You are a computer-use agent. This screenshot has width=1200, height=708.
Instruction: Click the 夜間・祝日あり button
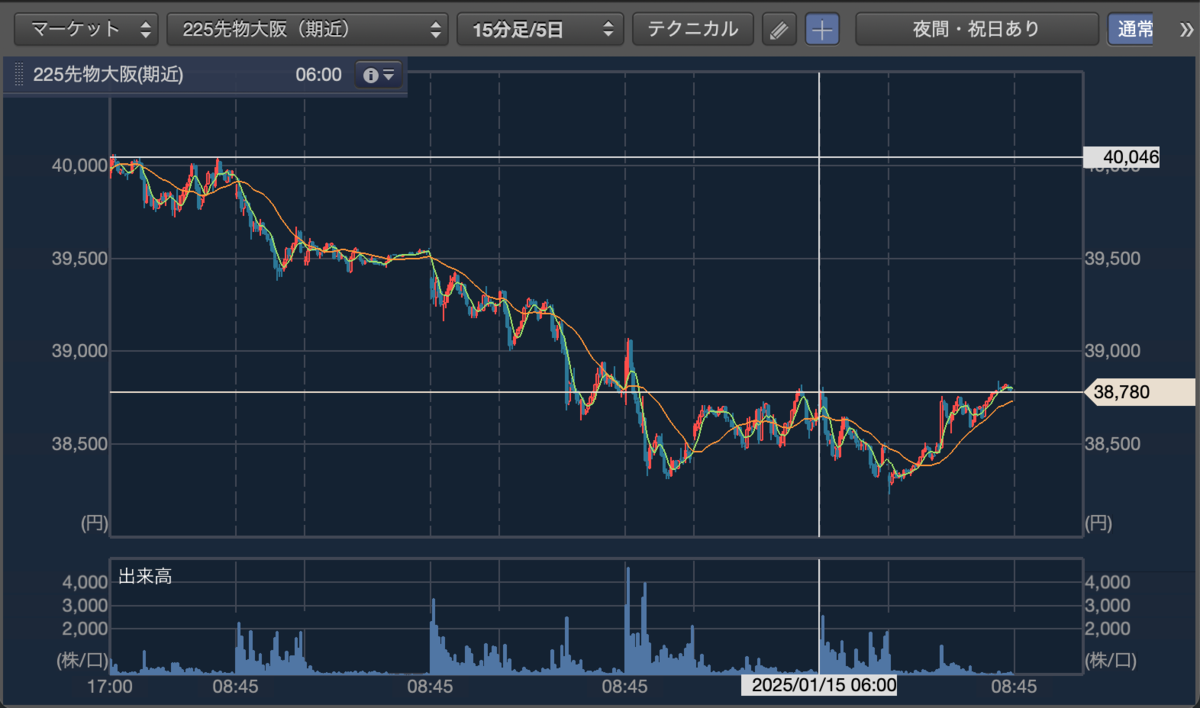tap(976, 29)
